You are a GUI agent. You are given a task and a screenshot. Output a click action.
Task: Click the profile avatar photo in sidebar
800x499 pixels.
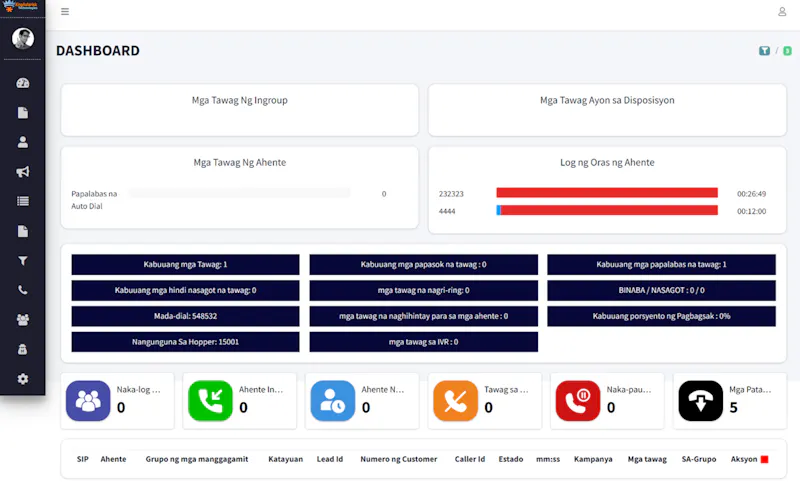[22, 38]
